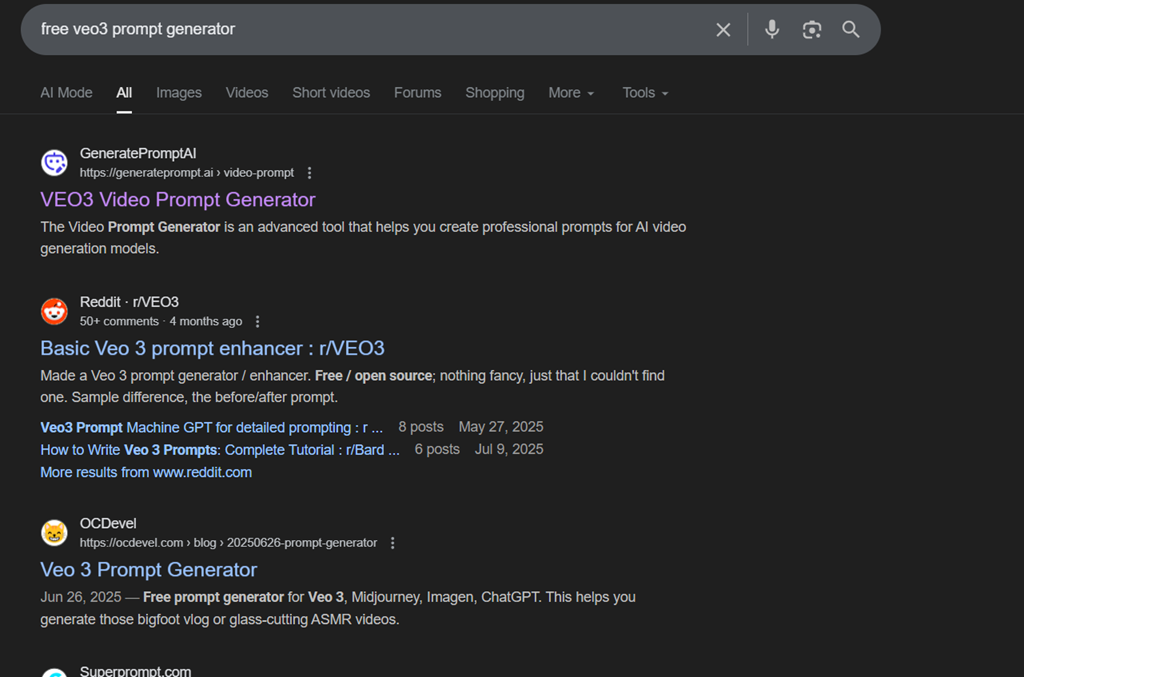Open the Short videos tab
Screen dimensions: 1152x677
coord(331,93)
